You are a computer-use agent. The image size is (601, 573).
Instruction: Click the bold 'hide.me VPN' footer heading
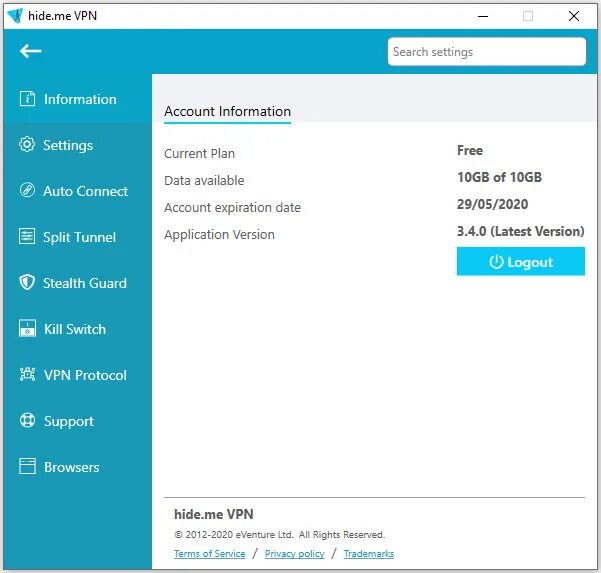(213, 514)
